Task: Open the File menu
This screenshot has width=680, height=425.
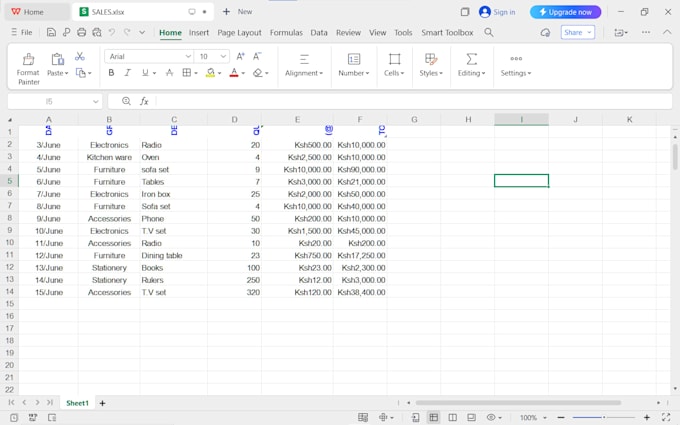Action: (x=22, y=32)
